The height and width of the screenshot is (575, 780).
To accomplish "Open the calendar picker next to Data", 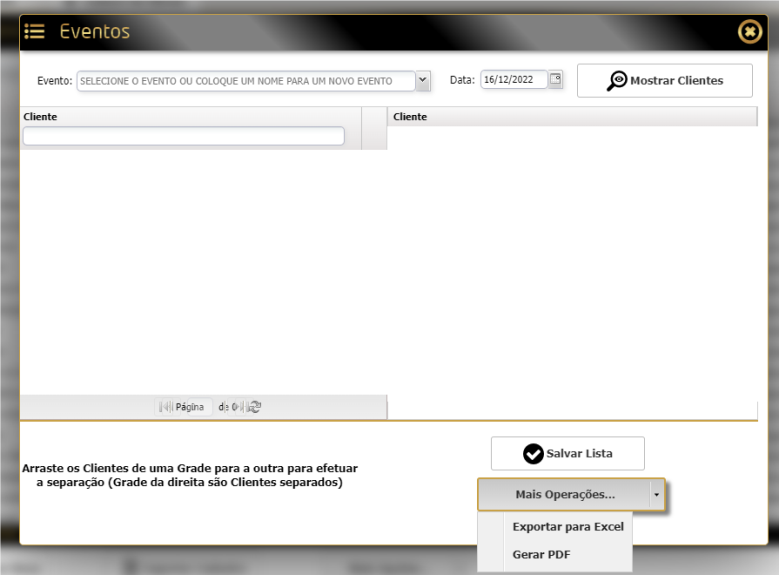I will click(x=555, y=80).
